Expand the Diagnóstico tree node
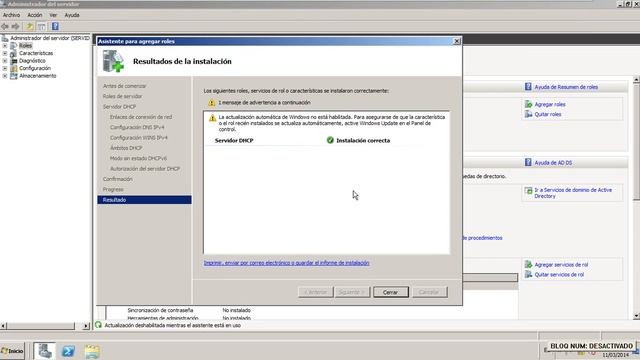 (x=5, y=61)
